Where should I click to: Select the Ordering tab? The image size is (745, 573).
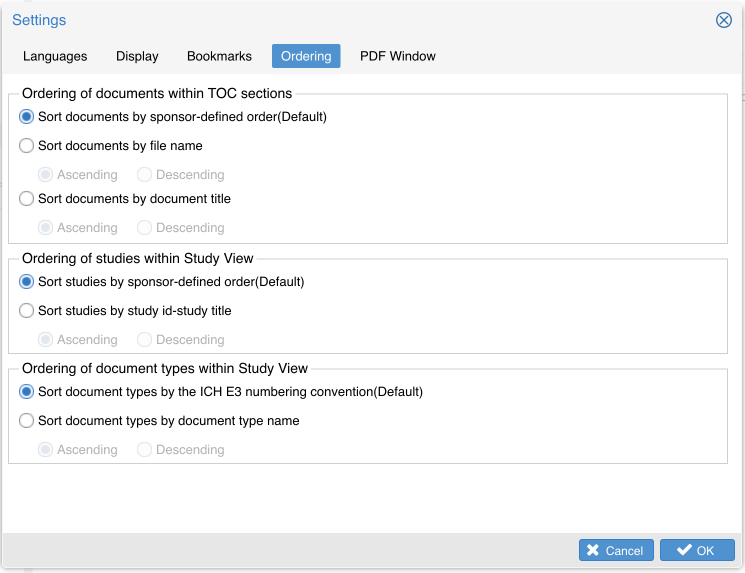[x=306, y=56]
